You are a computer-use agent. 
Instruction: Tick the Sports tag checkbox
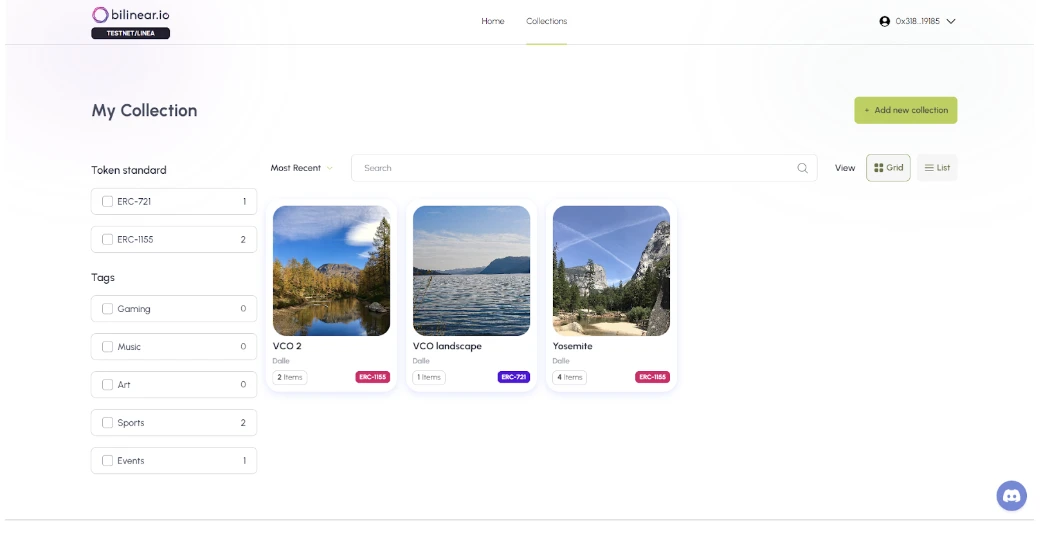click(x=107, y=422)
